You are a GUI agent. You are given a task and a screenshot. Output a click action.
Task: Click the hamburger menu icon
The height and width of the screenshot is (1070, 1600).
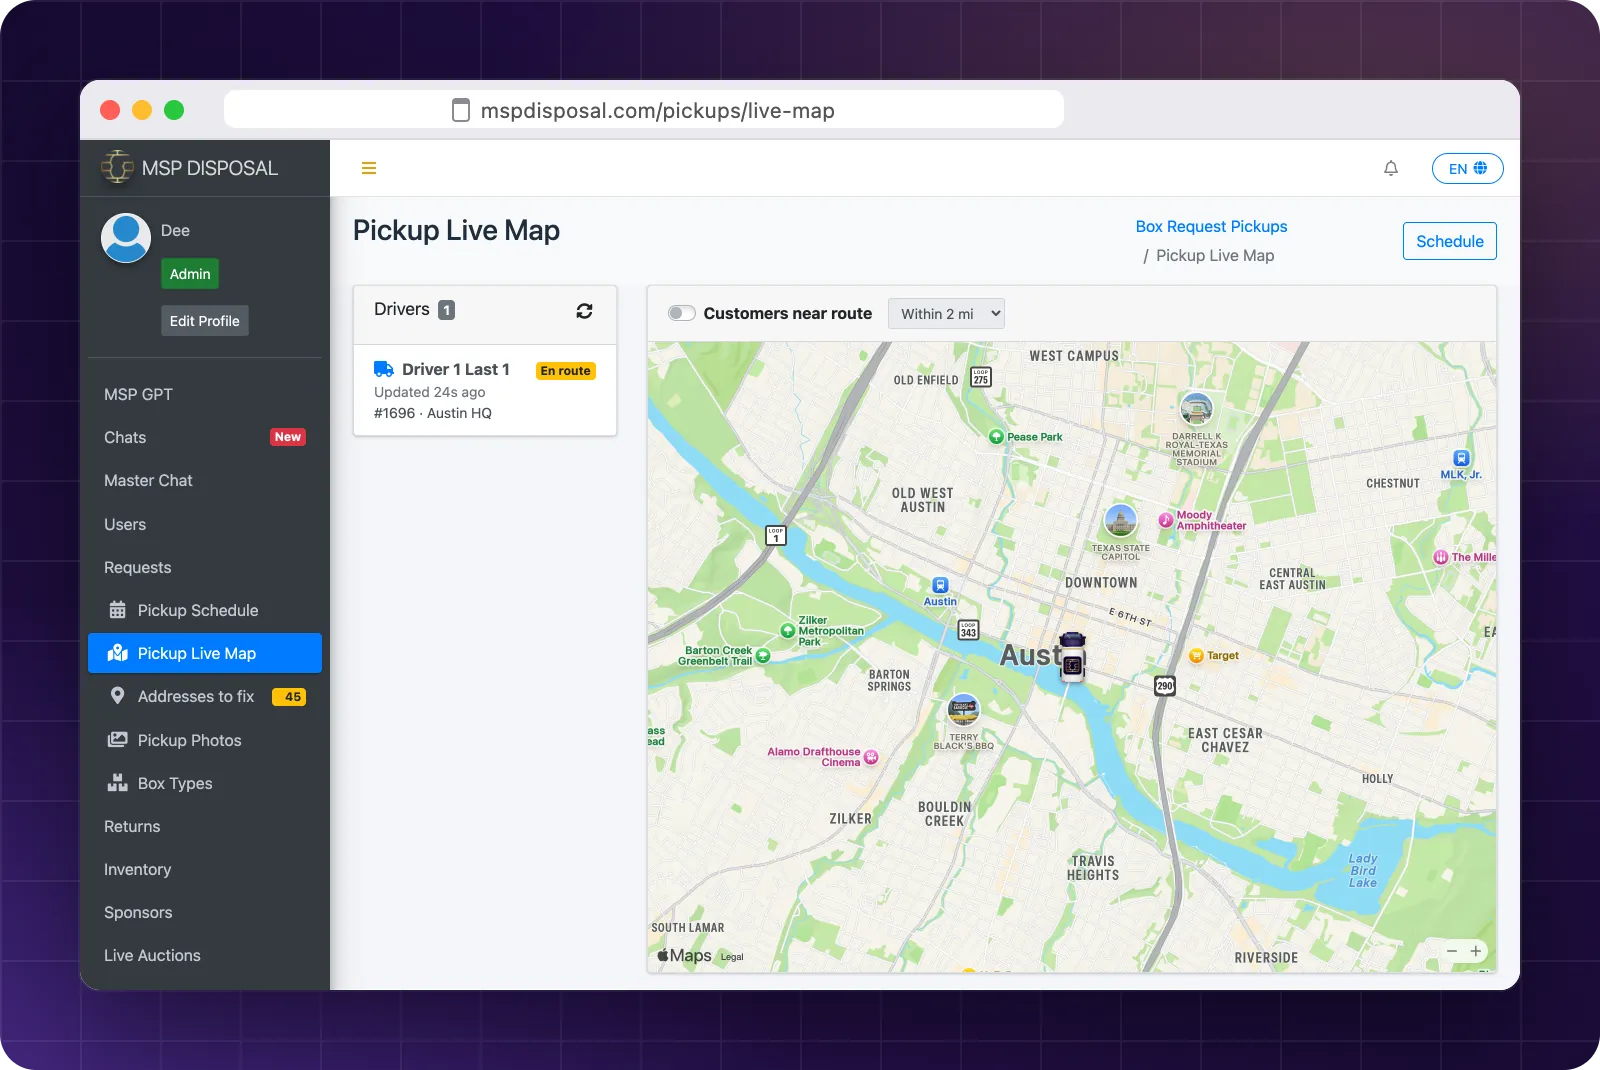(x=369, y=168)
